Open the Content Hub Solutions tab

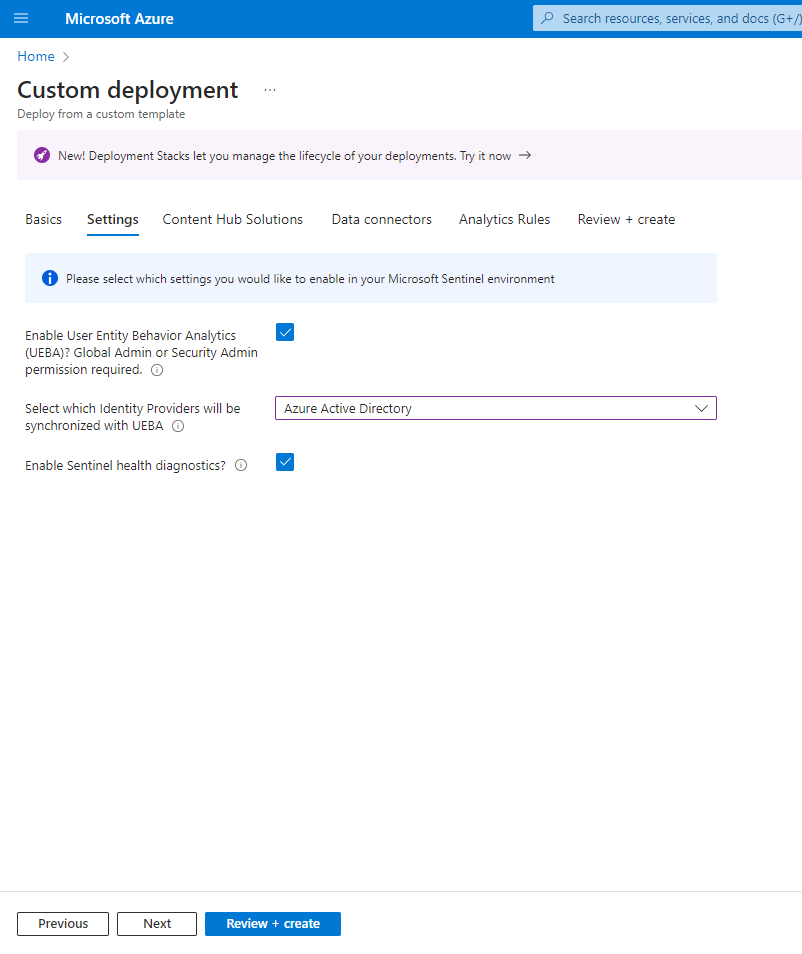[x=232, y=220]
